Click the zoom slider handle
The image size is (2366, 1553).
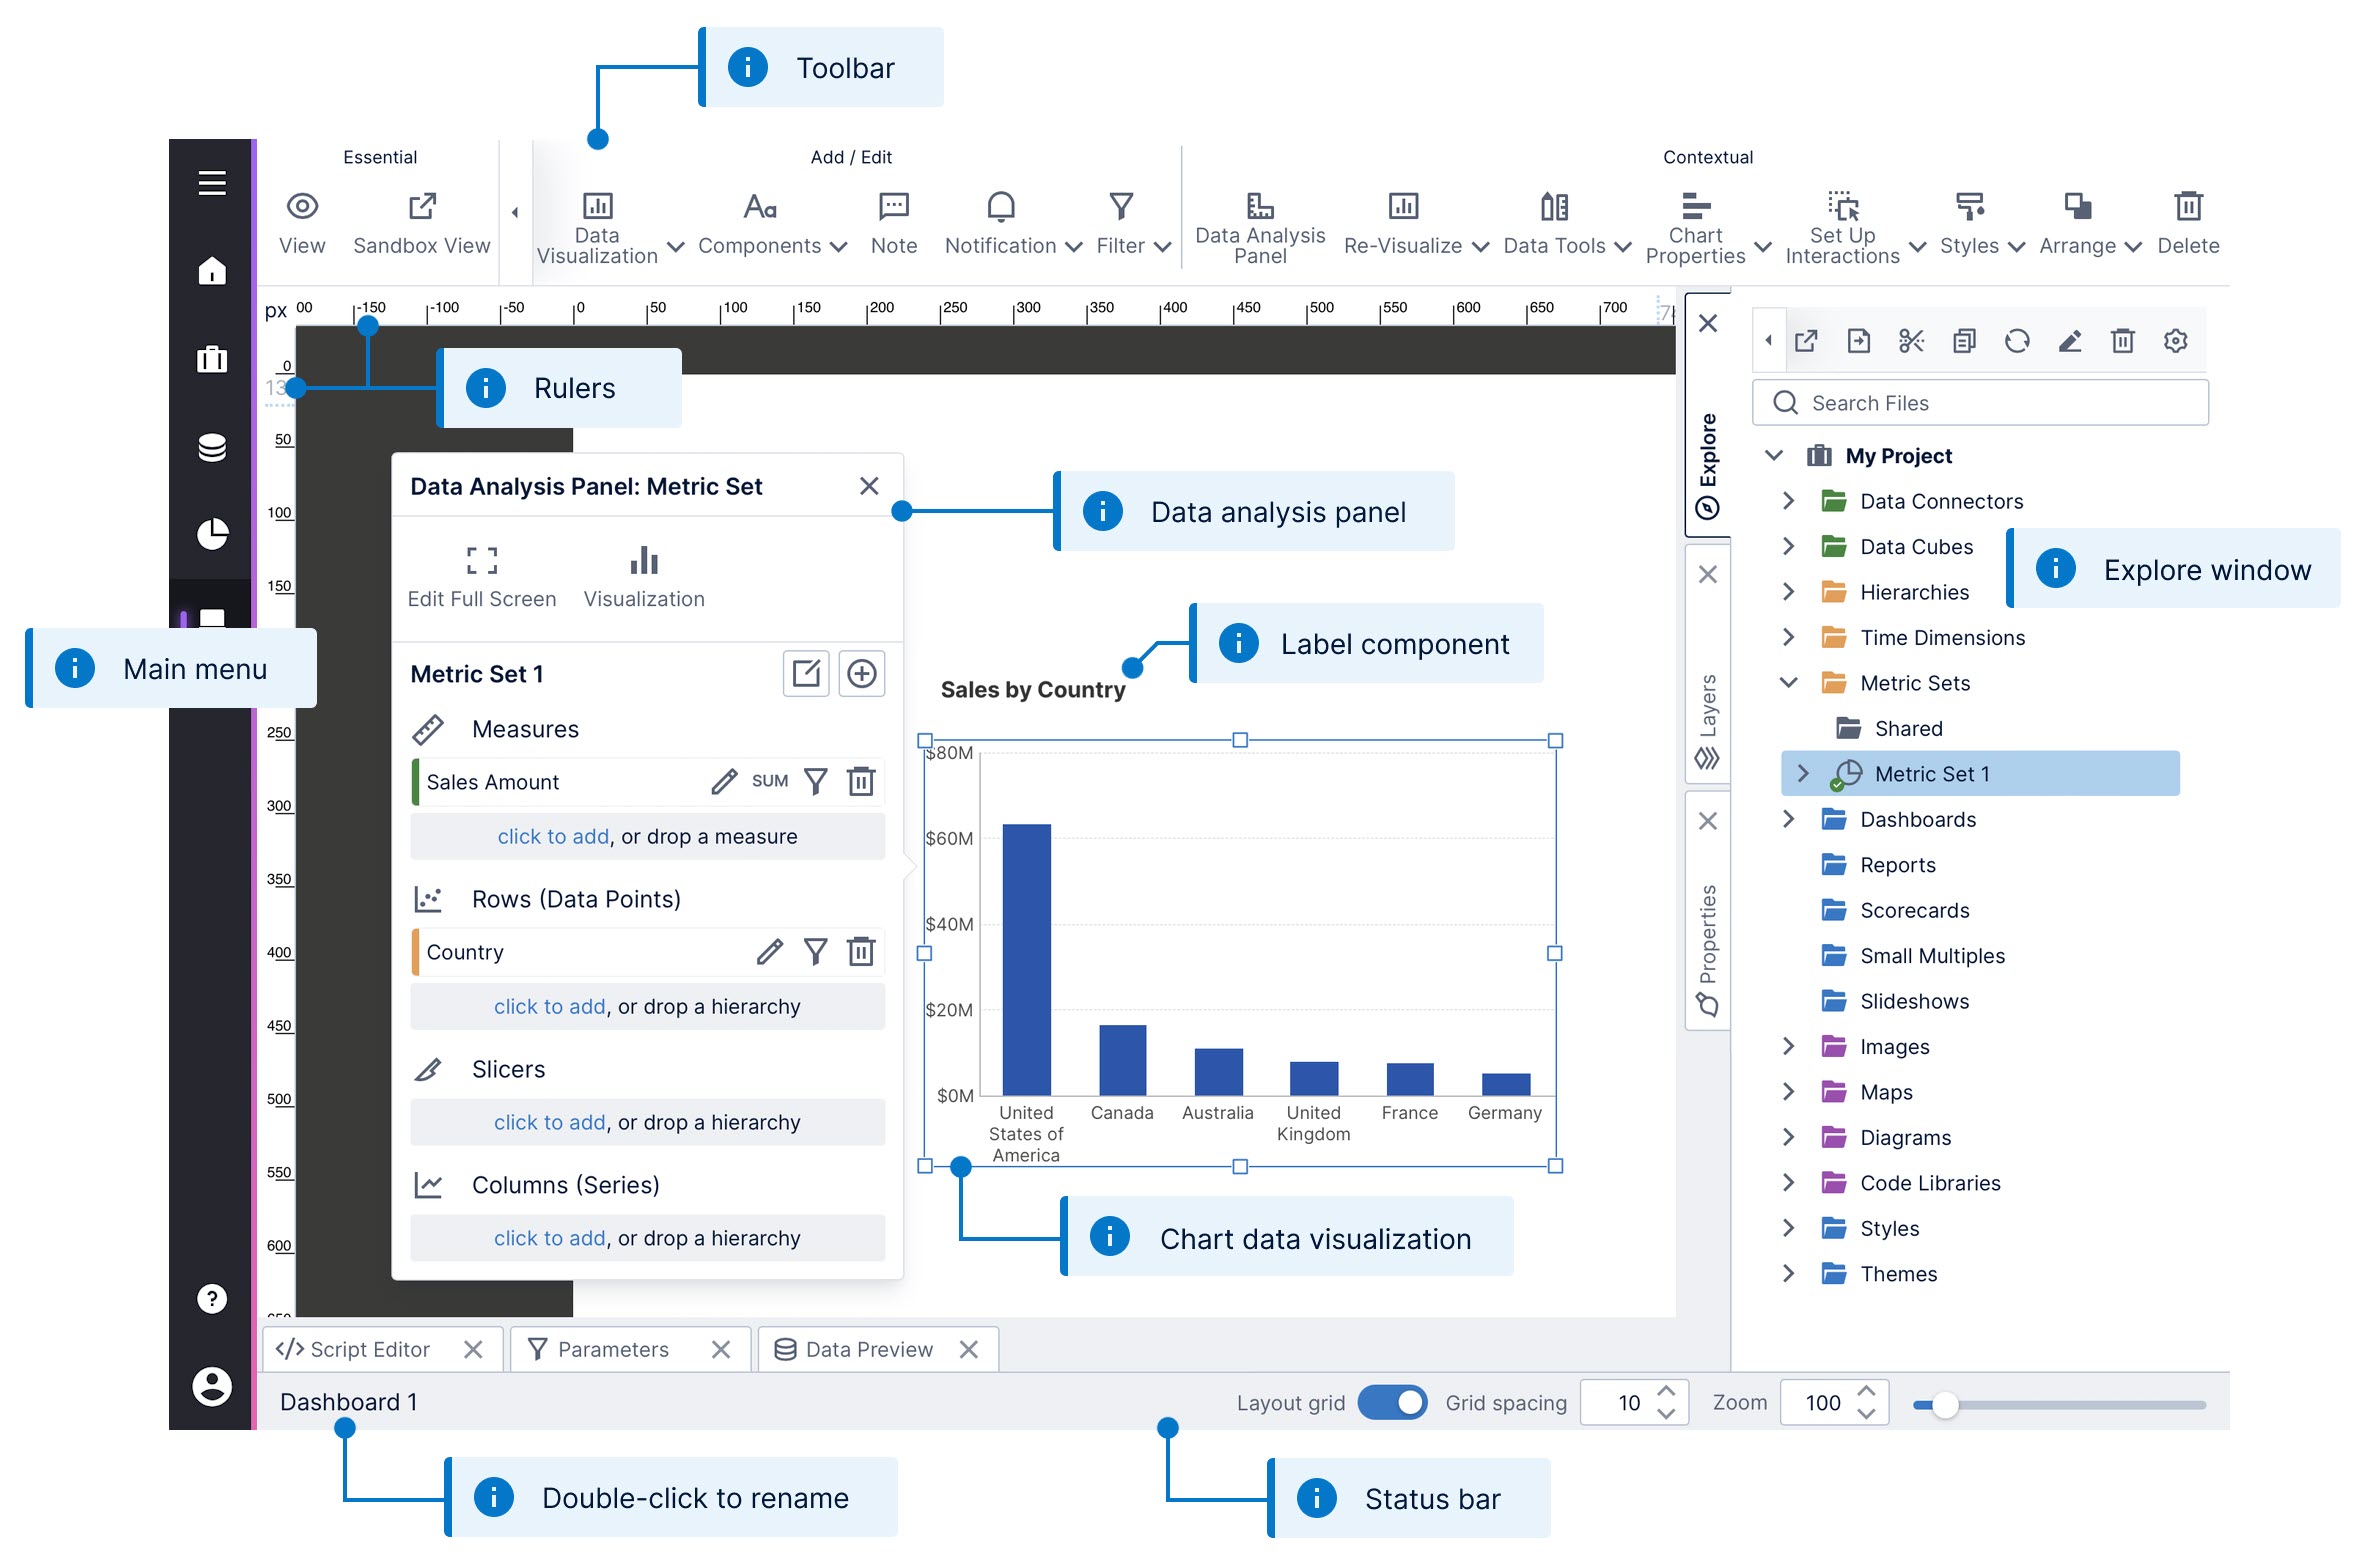click(1945, 1404)
